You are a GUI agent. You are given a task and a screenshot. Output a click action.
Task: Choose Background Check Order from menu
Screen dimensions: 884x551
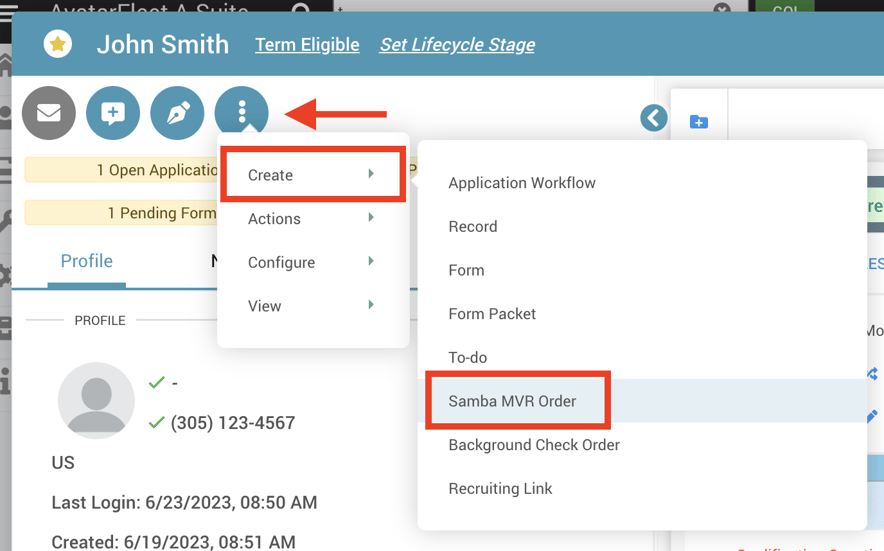(x=534, y=445)
